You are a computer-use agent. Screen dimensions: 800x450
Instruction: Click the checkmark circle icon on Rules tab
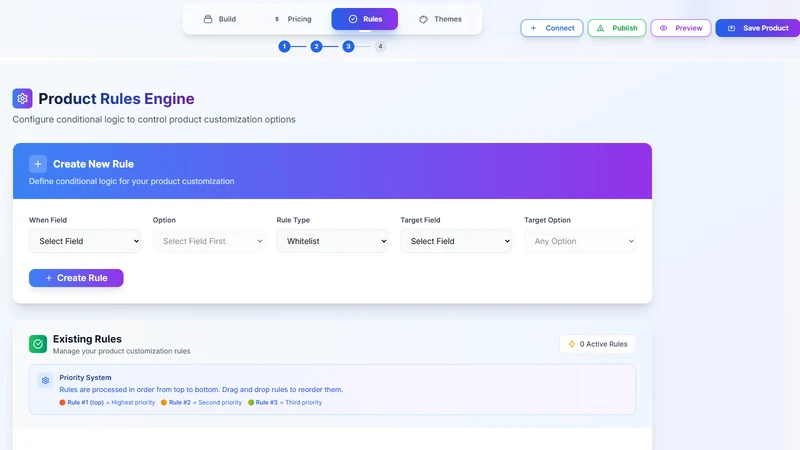pyautogui.click(x=353, y=19)
